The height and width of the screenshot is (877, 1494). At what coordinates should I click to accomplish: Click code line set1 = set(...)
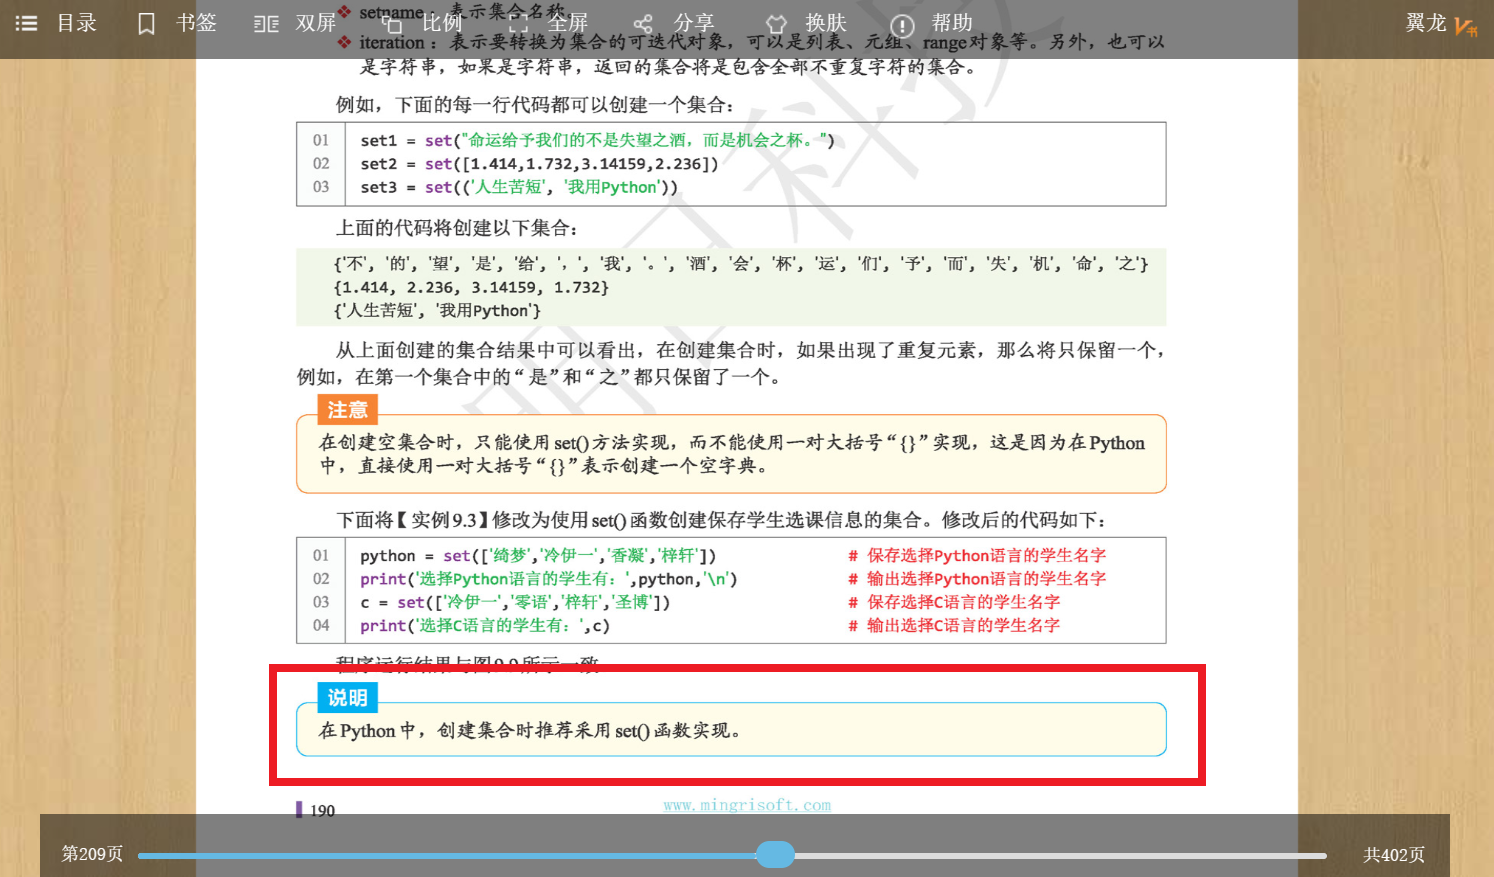(x=597, y=141)
